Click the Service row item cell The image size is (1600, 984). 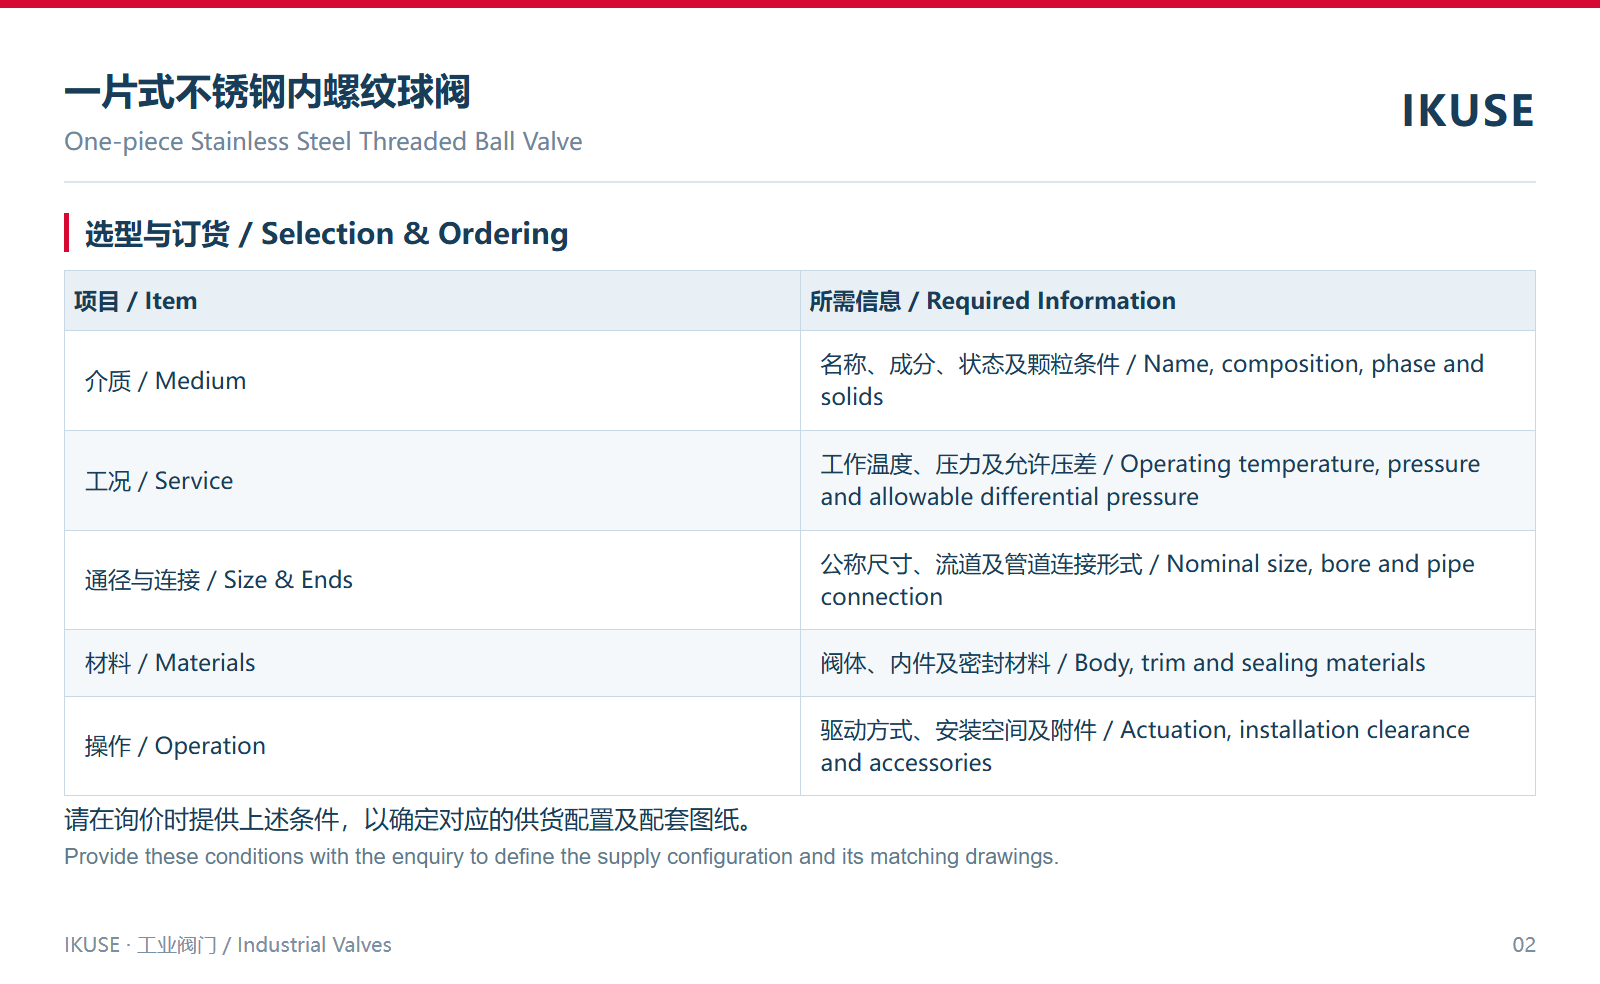click(432, 481)
